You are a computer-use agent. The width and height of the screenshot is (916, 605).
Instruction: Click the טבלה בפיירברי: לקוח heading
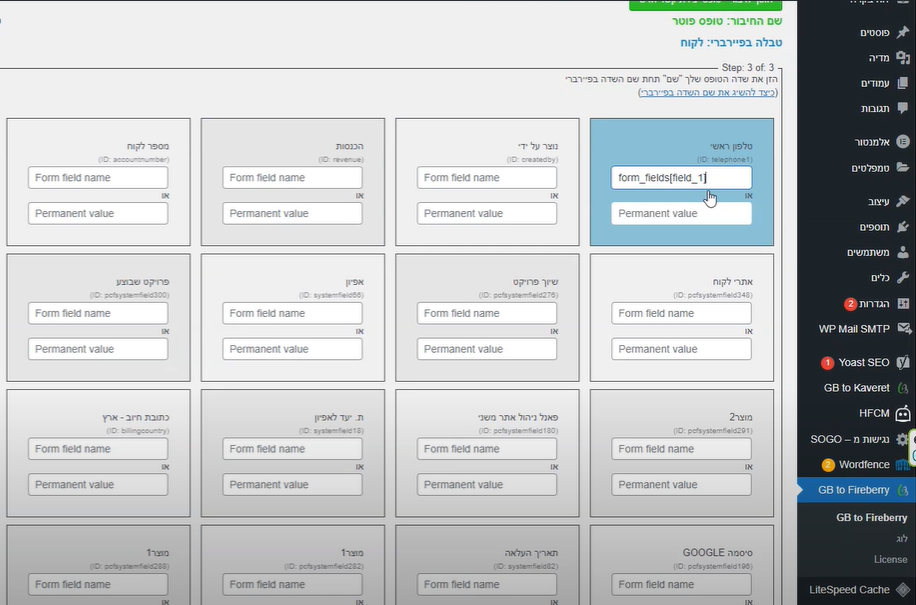[731, 43]
